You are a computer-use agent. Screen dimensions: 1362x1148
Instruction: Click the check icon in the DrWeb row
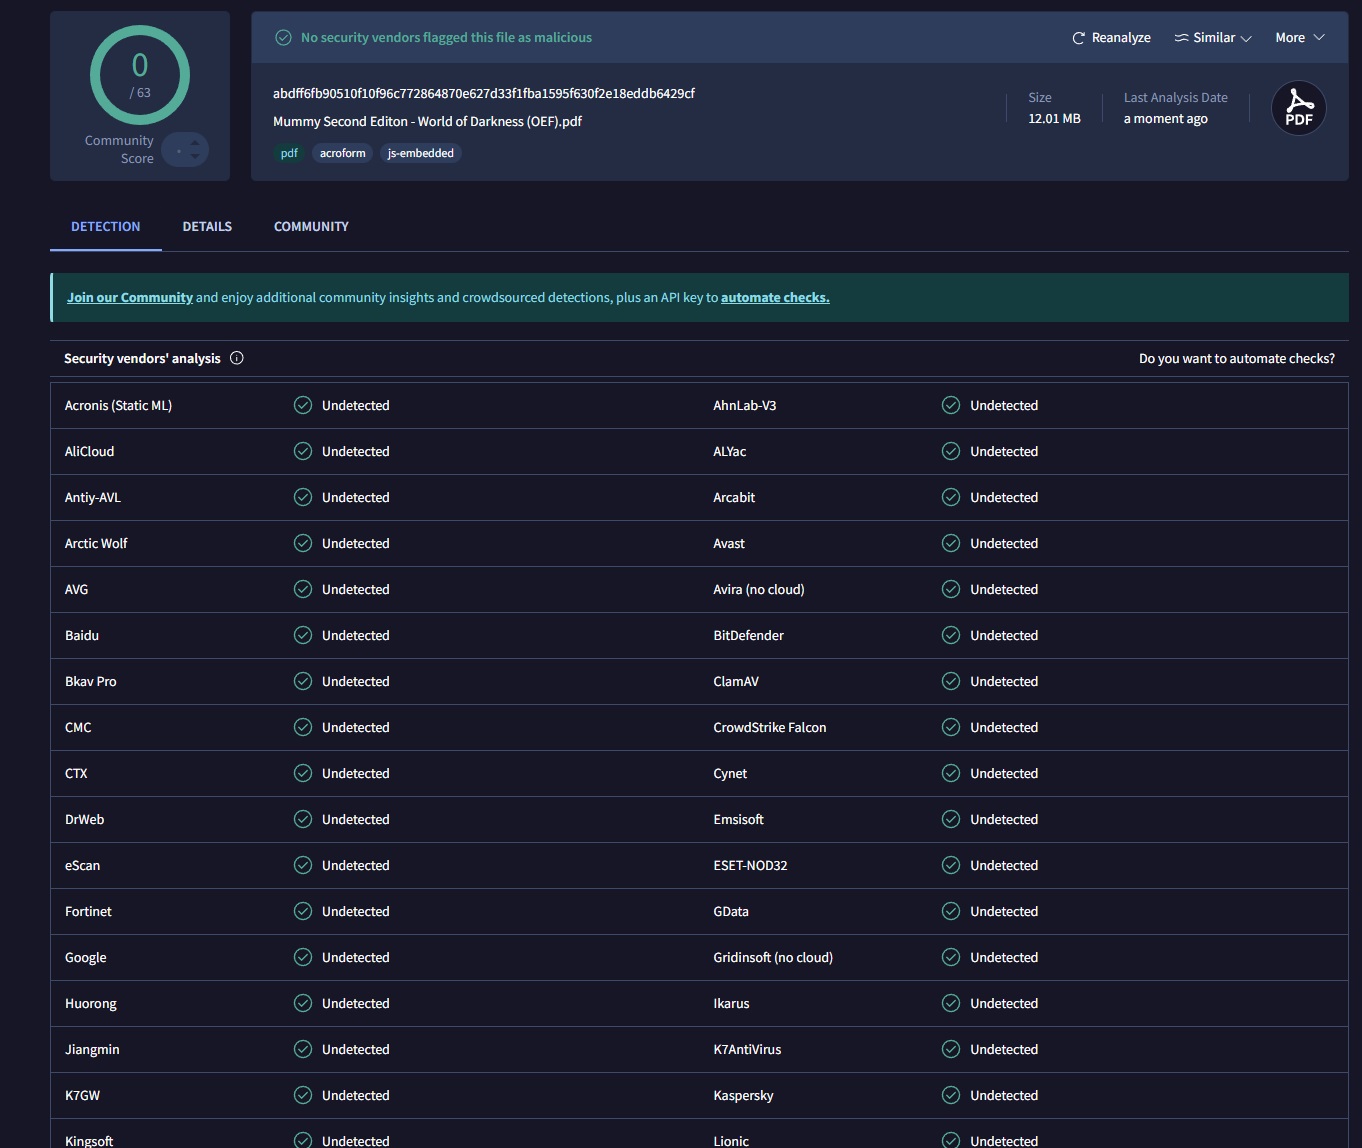click(x=303, y=819)
